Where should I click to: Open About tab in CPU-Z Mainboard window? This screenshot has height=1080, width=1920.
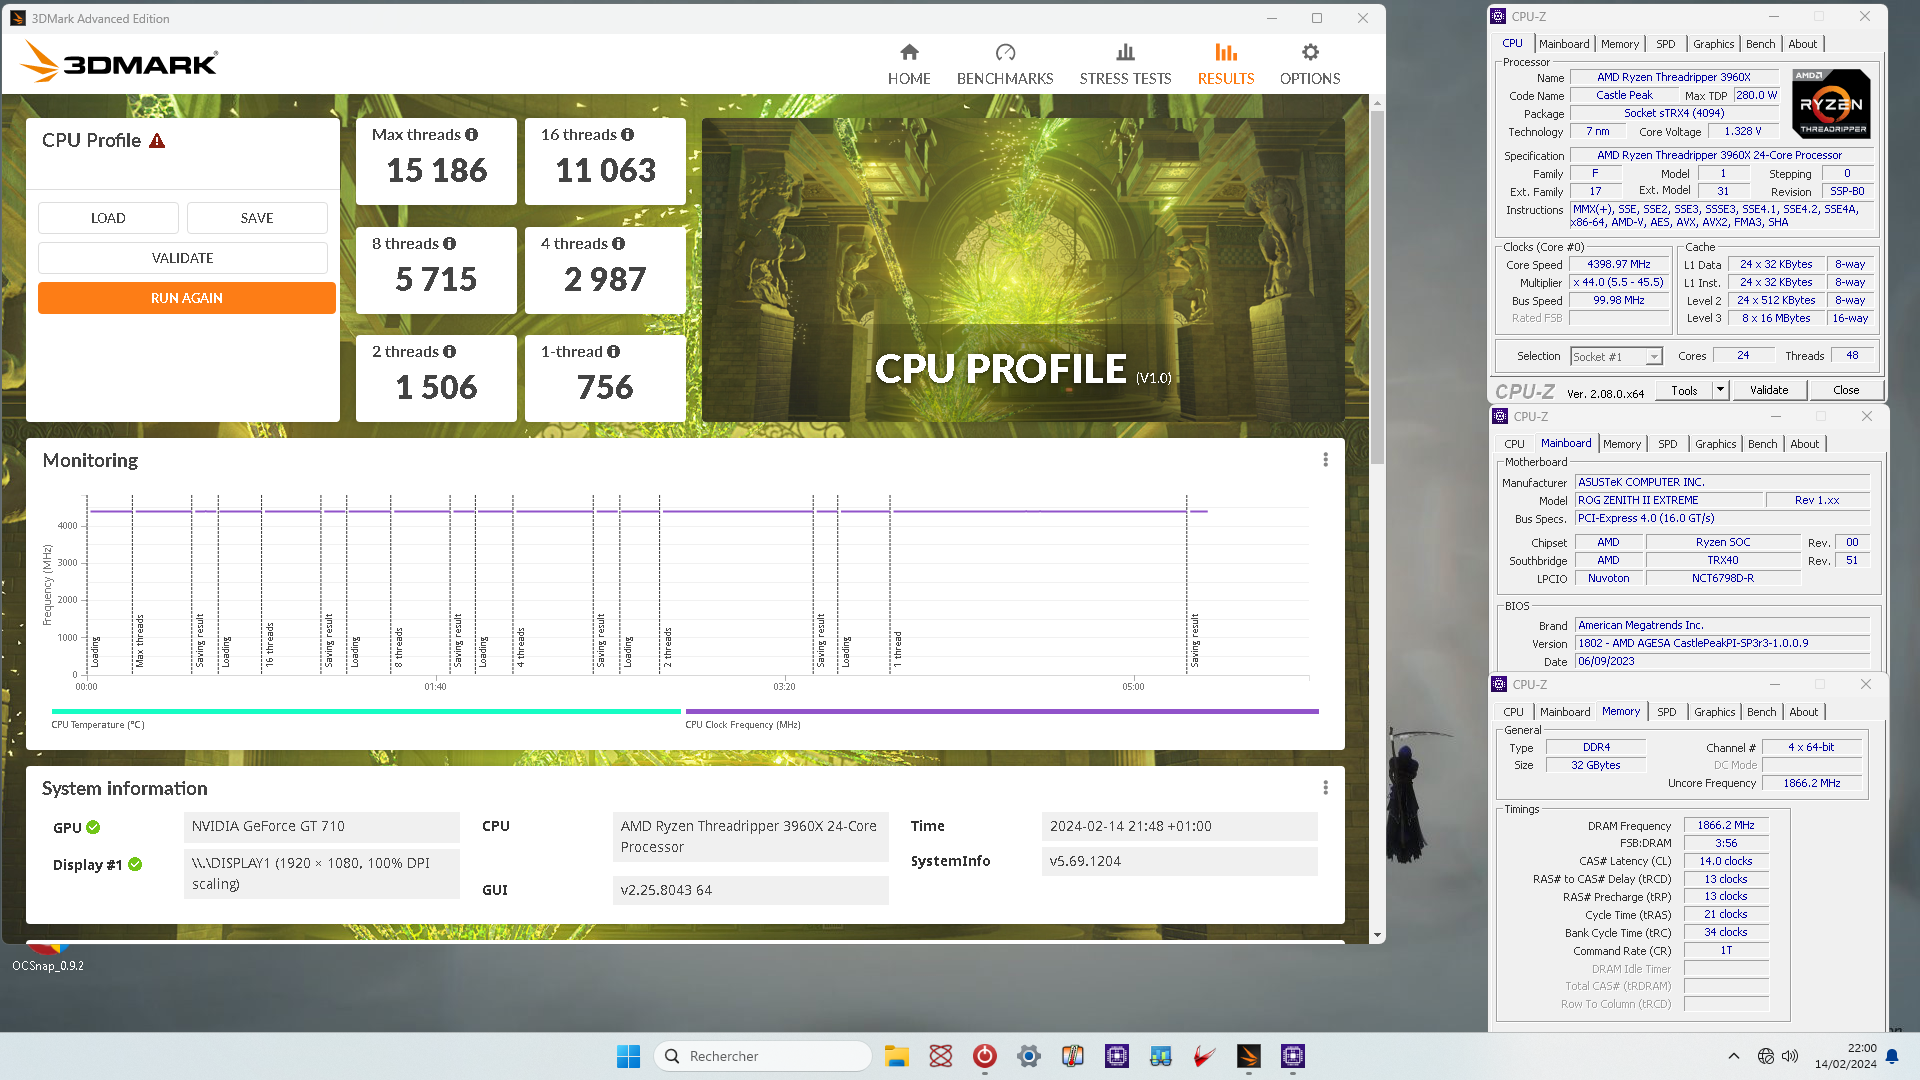point(1805,444)
